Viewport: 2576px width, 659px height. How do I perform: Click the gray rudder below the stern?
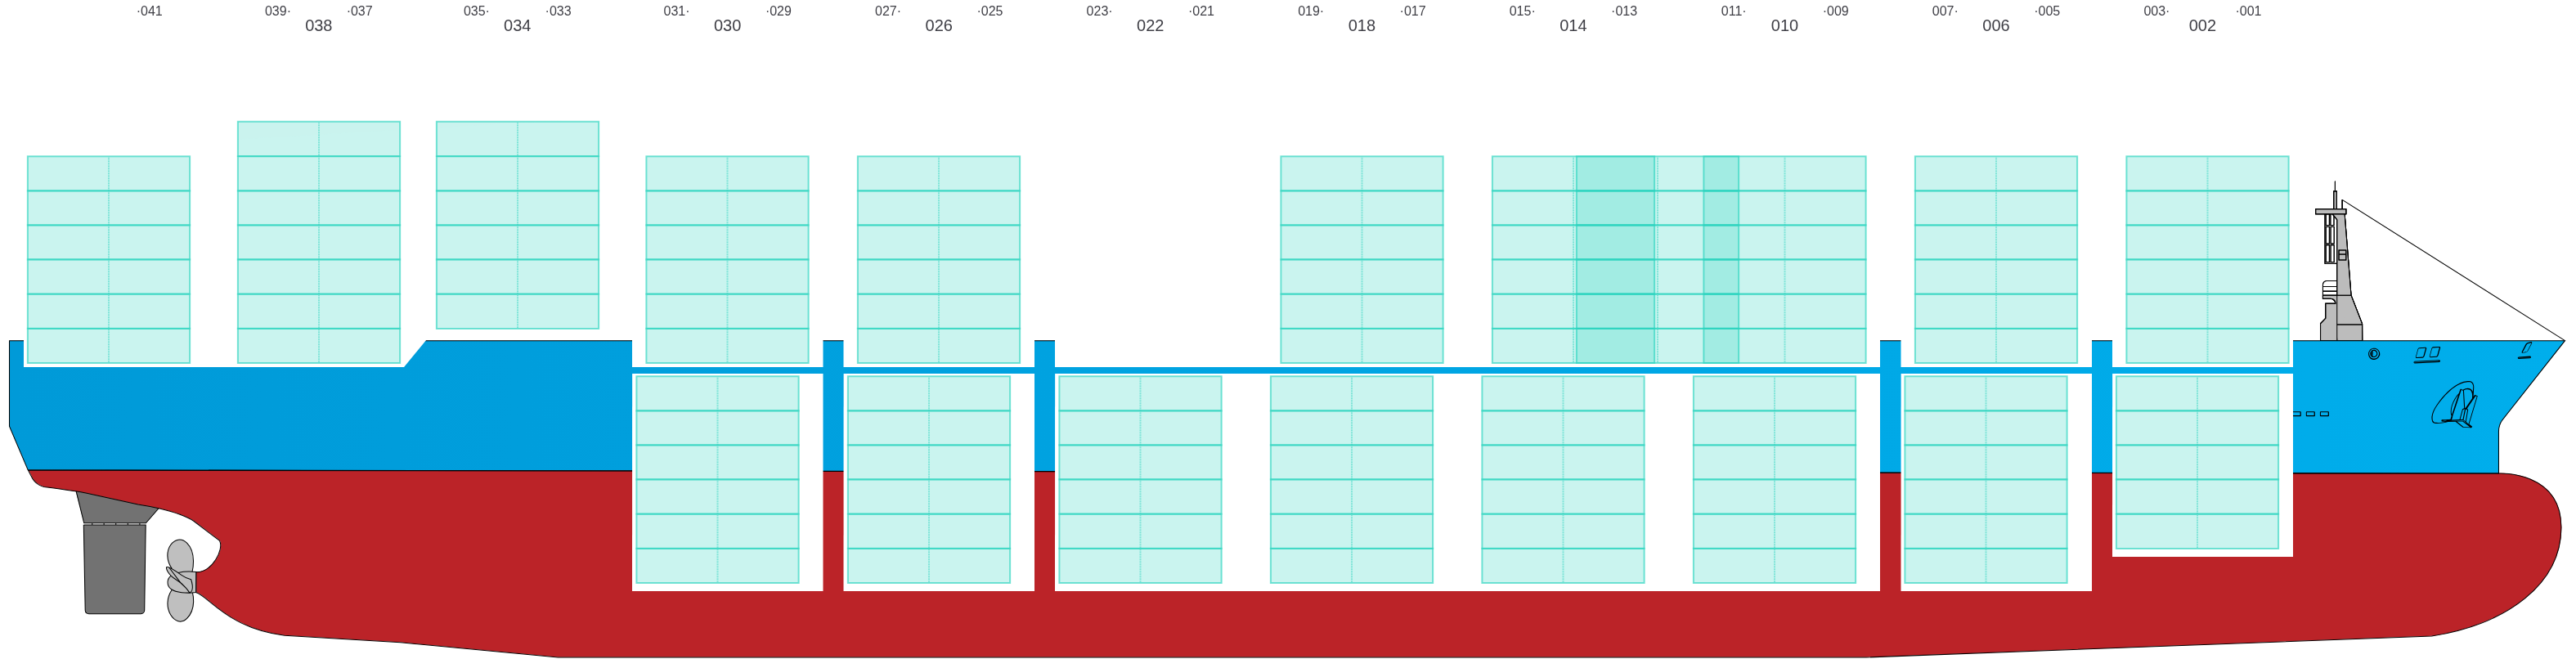pyautogui.click(x=115, y=566)
